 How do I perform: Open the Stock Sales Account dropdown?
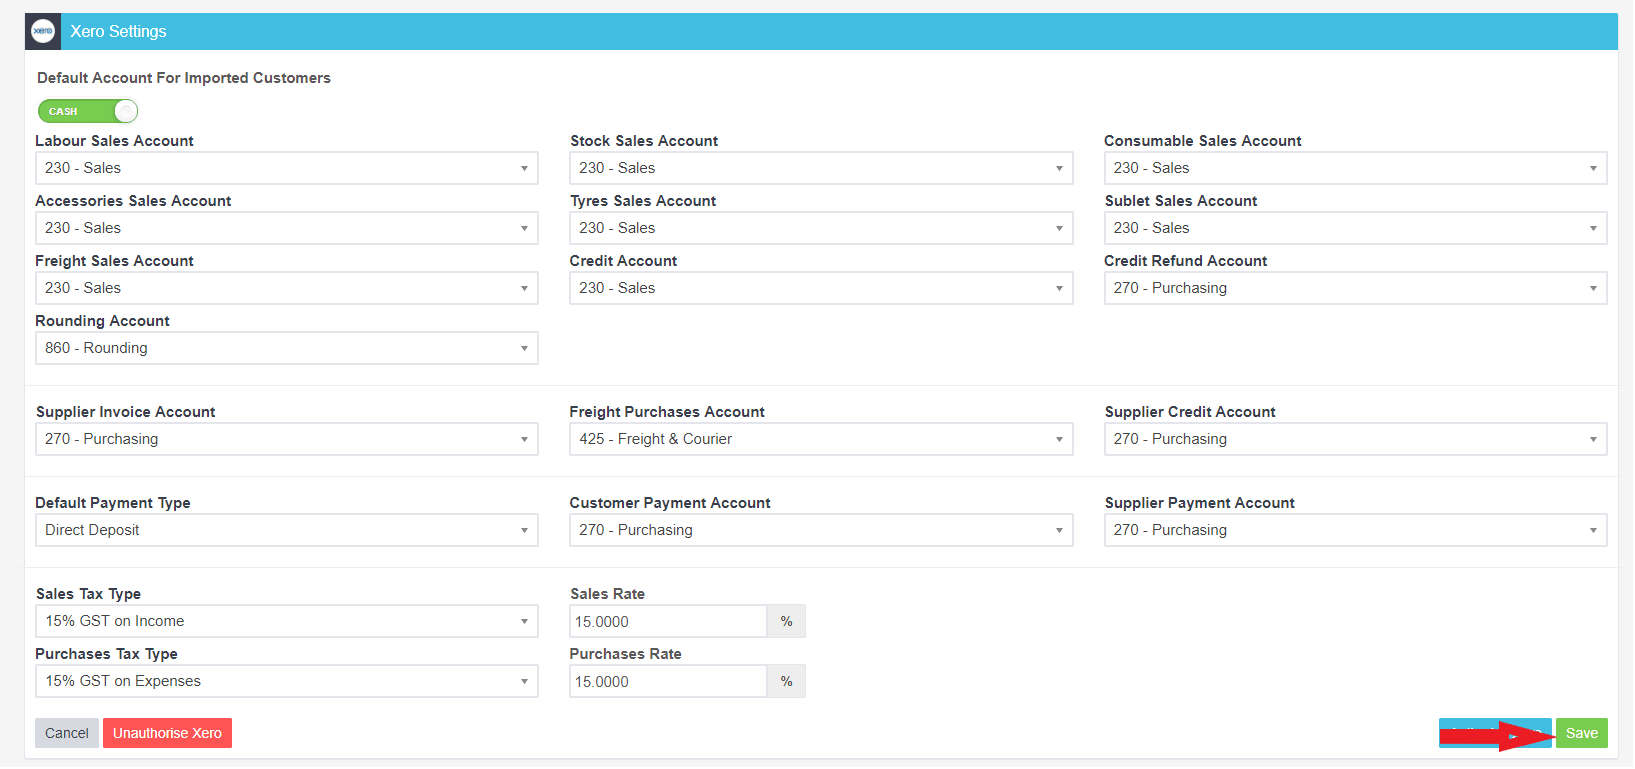click(821, 168)
